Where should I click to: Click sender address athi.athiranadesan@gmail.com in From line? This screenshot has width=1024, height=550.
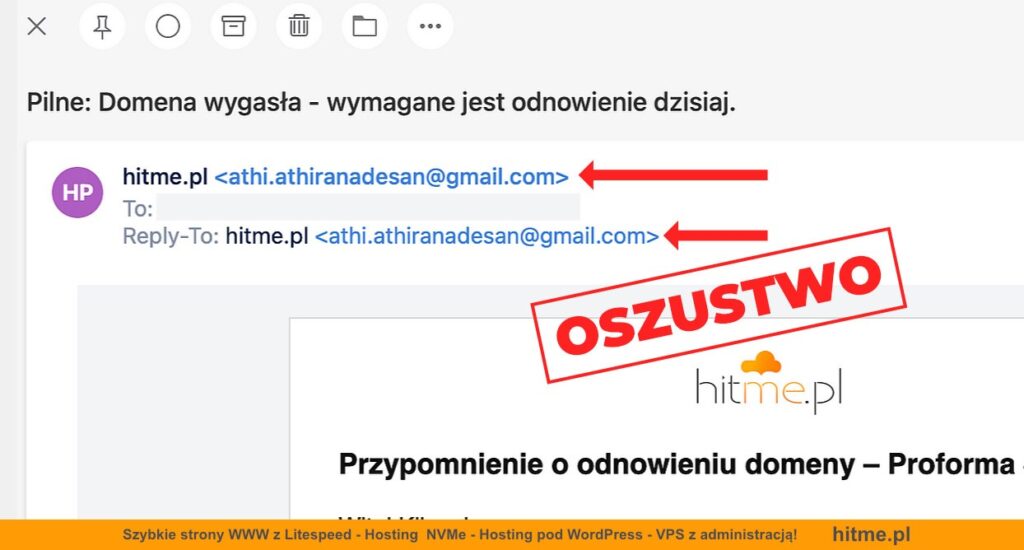(x=392, y=176)
